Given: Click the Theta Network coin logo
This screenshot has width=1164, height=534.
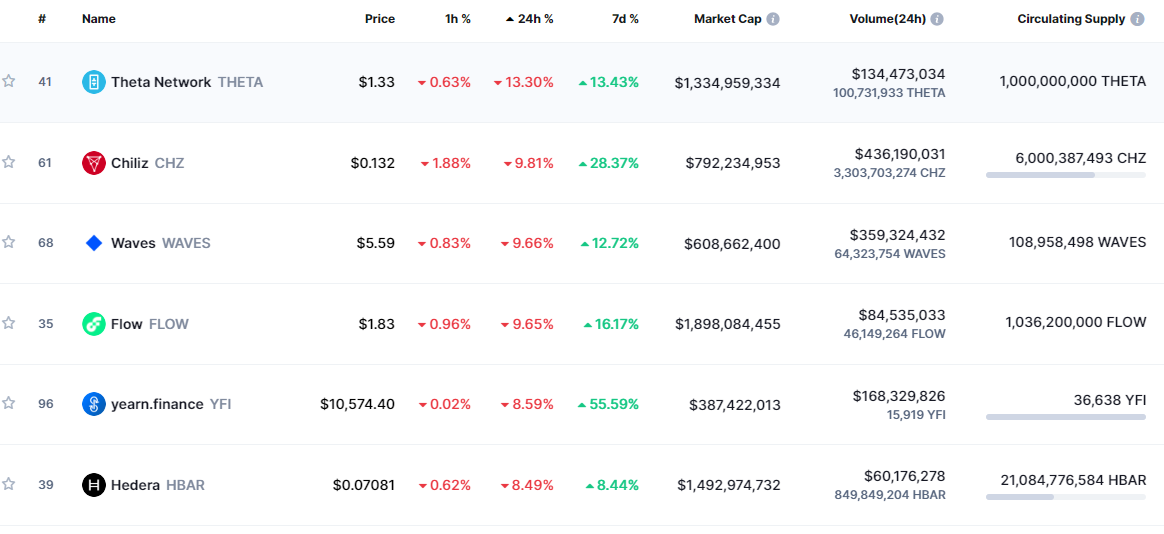Looking at the screenshot, I should point(94,82).
